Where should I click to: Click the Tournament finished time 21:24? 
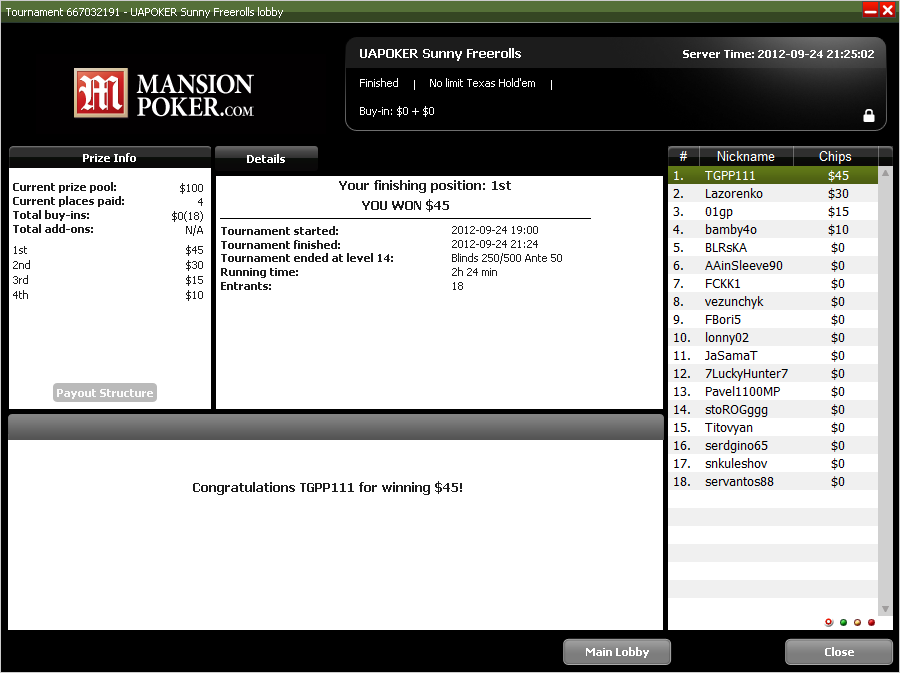tap(495, 244)
